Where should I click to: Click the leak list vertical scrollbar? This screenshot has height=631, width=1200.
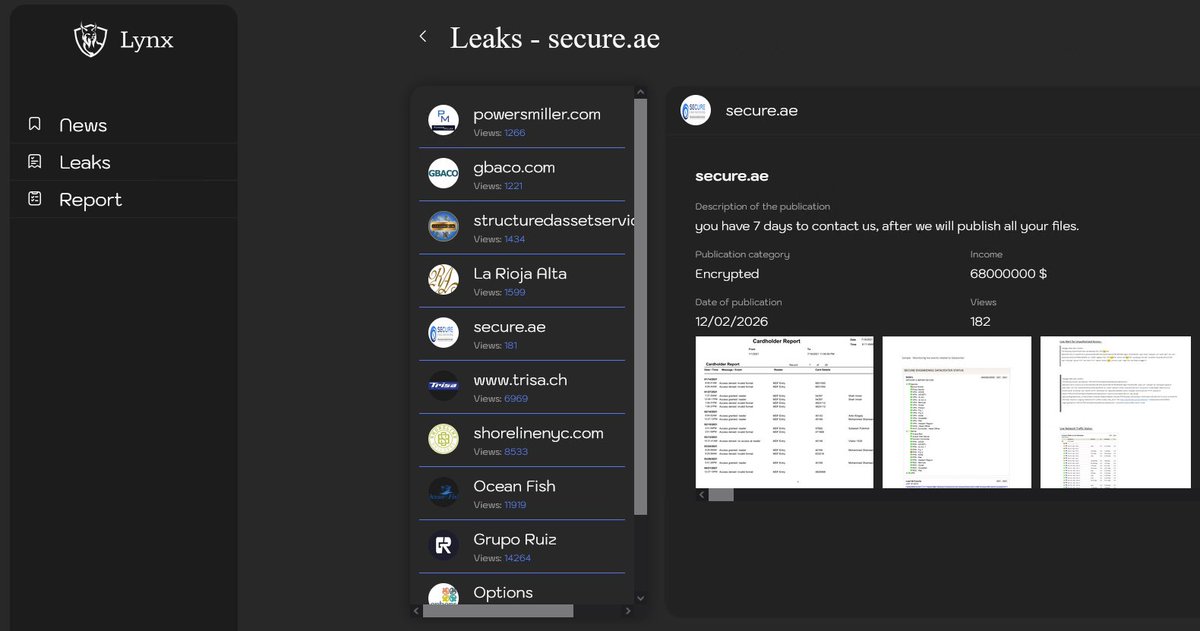tap(641, 305)
